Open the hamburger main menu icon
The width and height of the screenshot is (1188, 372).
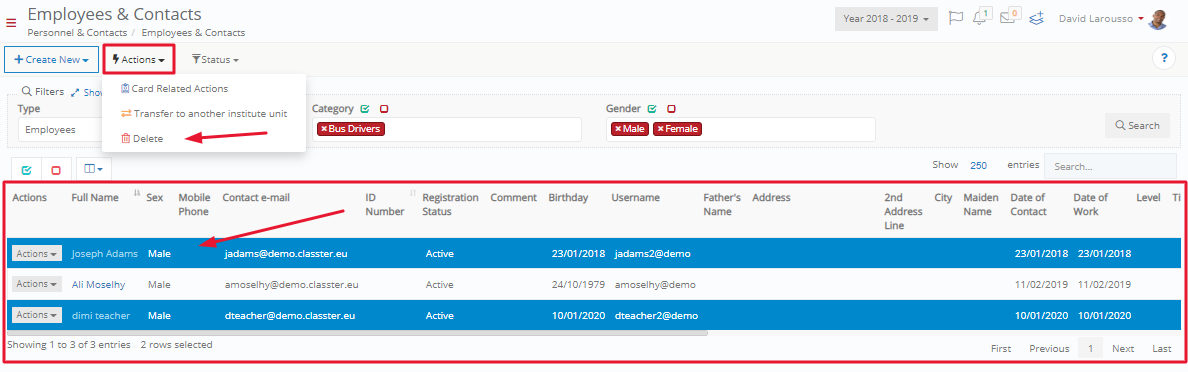[11, 22]
